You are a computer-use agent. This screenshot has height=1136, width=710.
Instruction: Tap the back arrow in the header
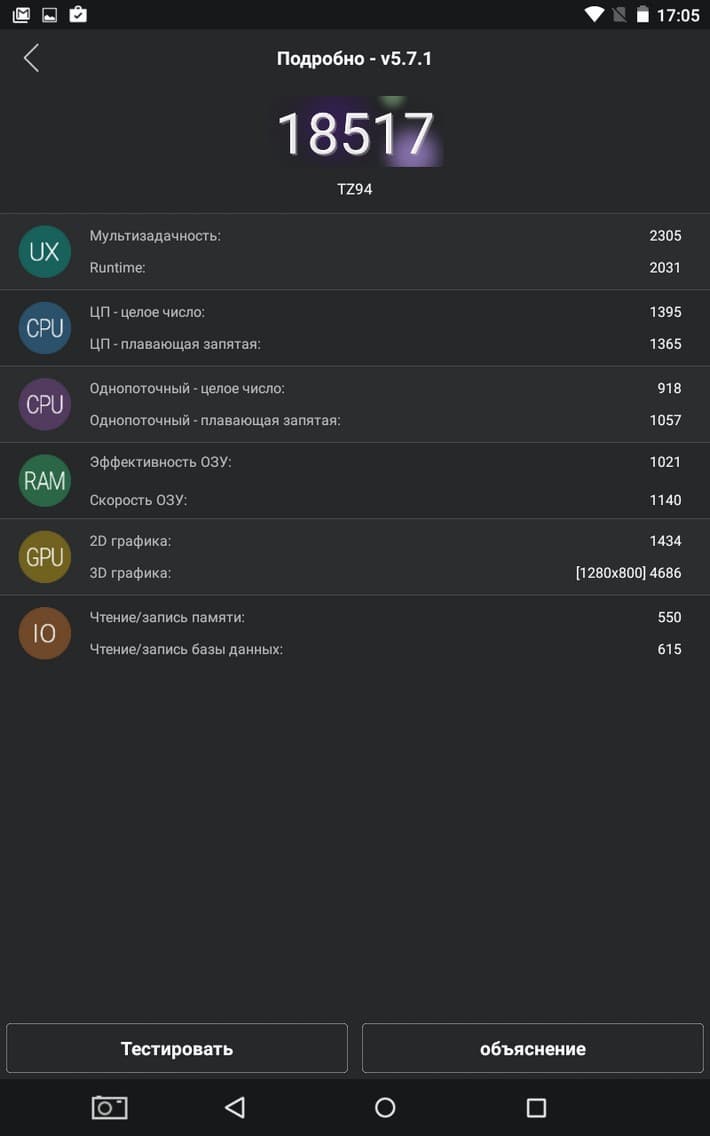(31, 58)
